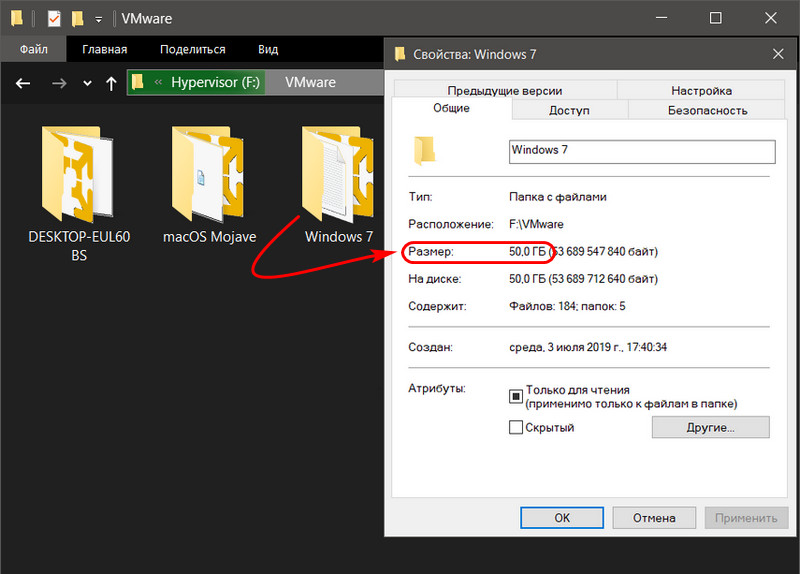
Task: Open the Quick Access Toolbar customize dropdown
Action: (98, 20)
